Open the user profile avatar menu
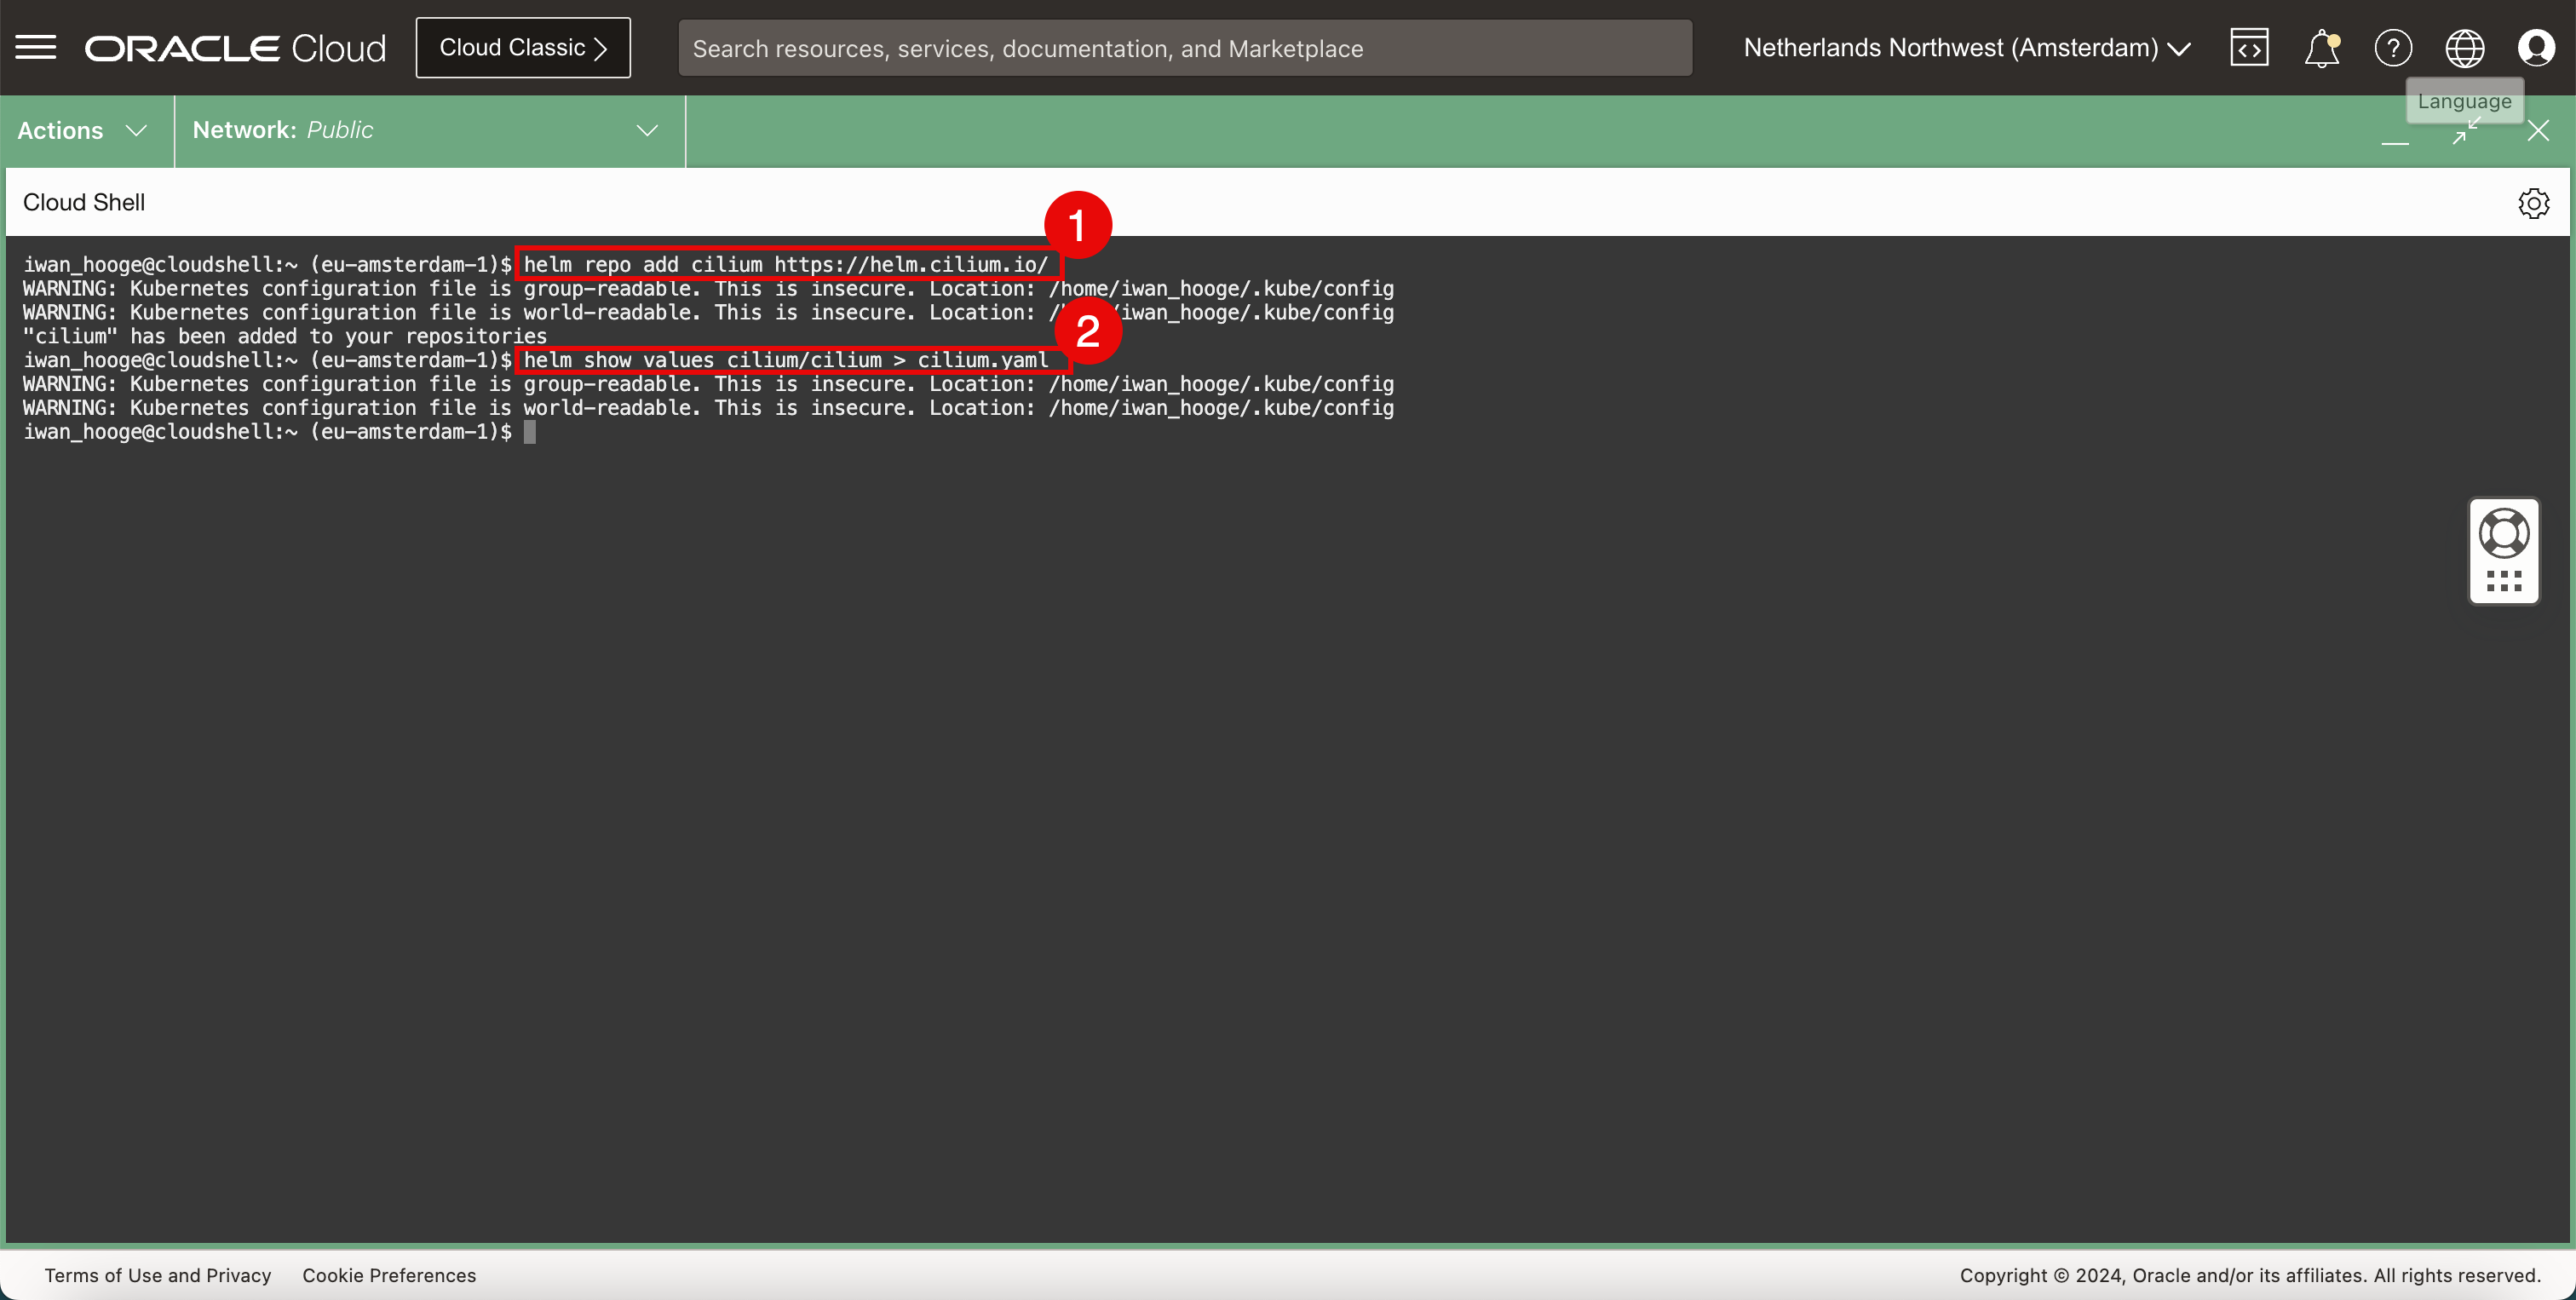This screenshot has width=2576, height=1300. click(x=2536, y=48)
